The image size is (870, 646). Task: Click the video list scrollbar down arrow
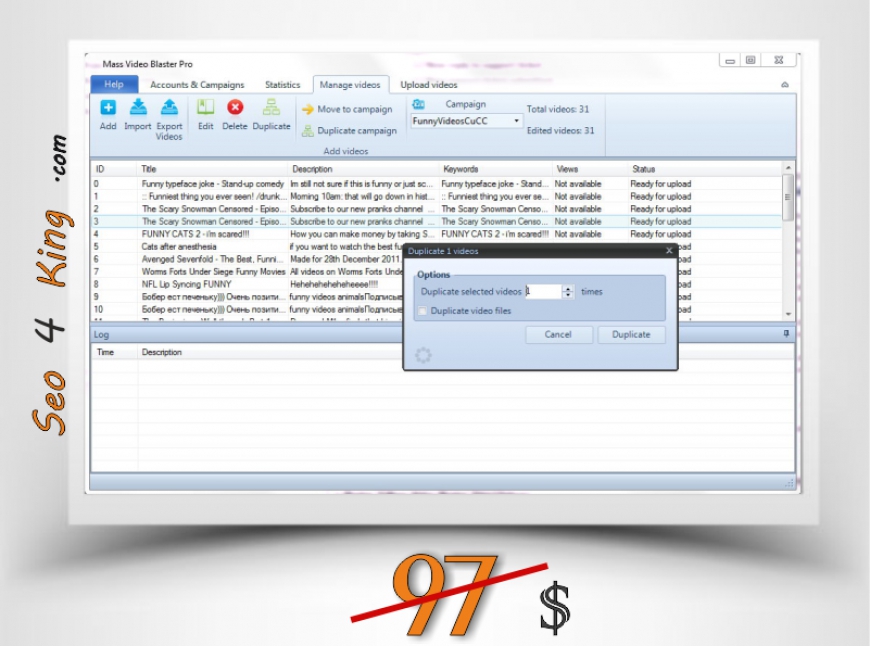pos(788,315)
